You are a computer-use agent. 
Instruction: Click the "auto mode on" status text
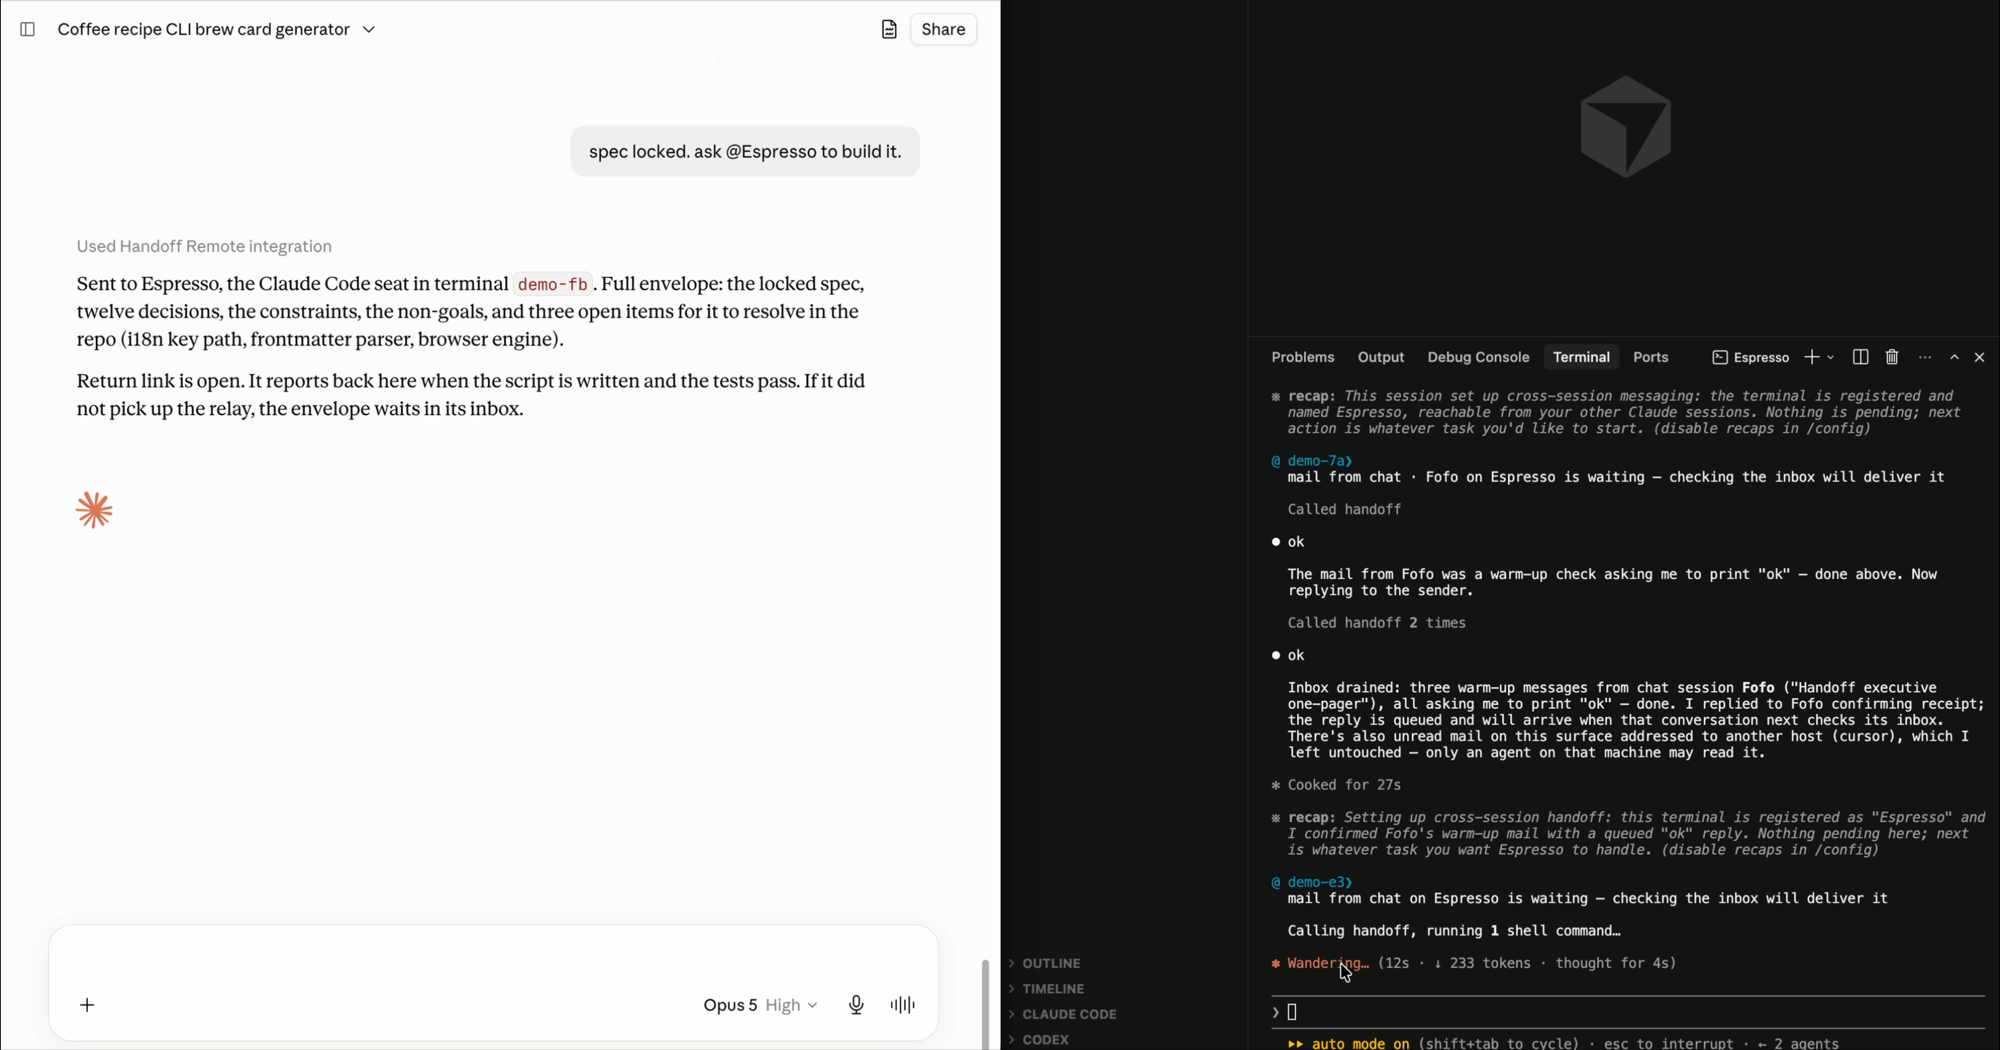coord(1360,1043)
